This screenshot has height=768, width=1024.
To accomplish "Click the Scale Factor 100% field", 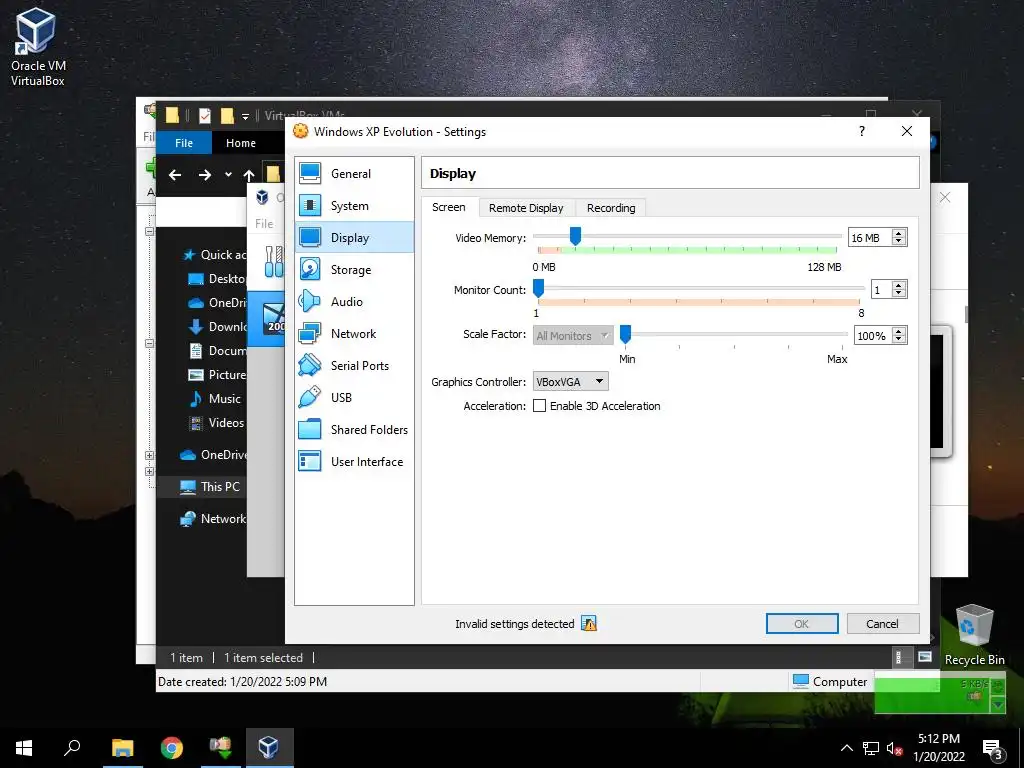I will pos(873,336).
